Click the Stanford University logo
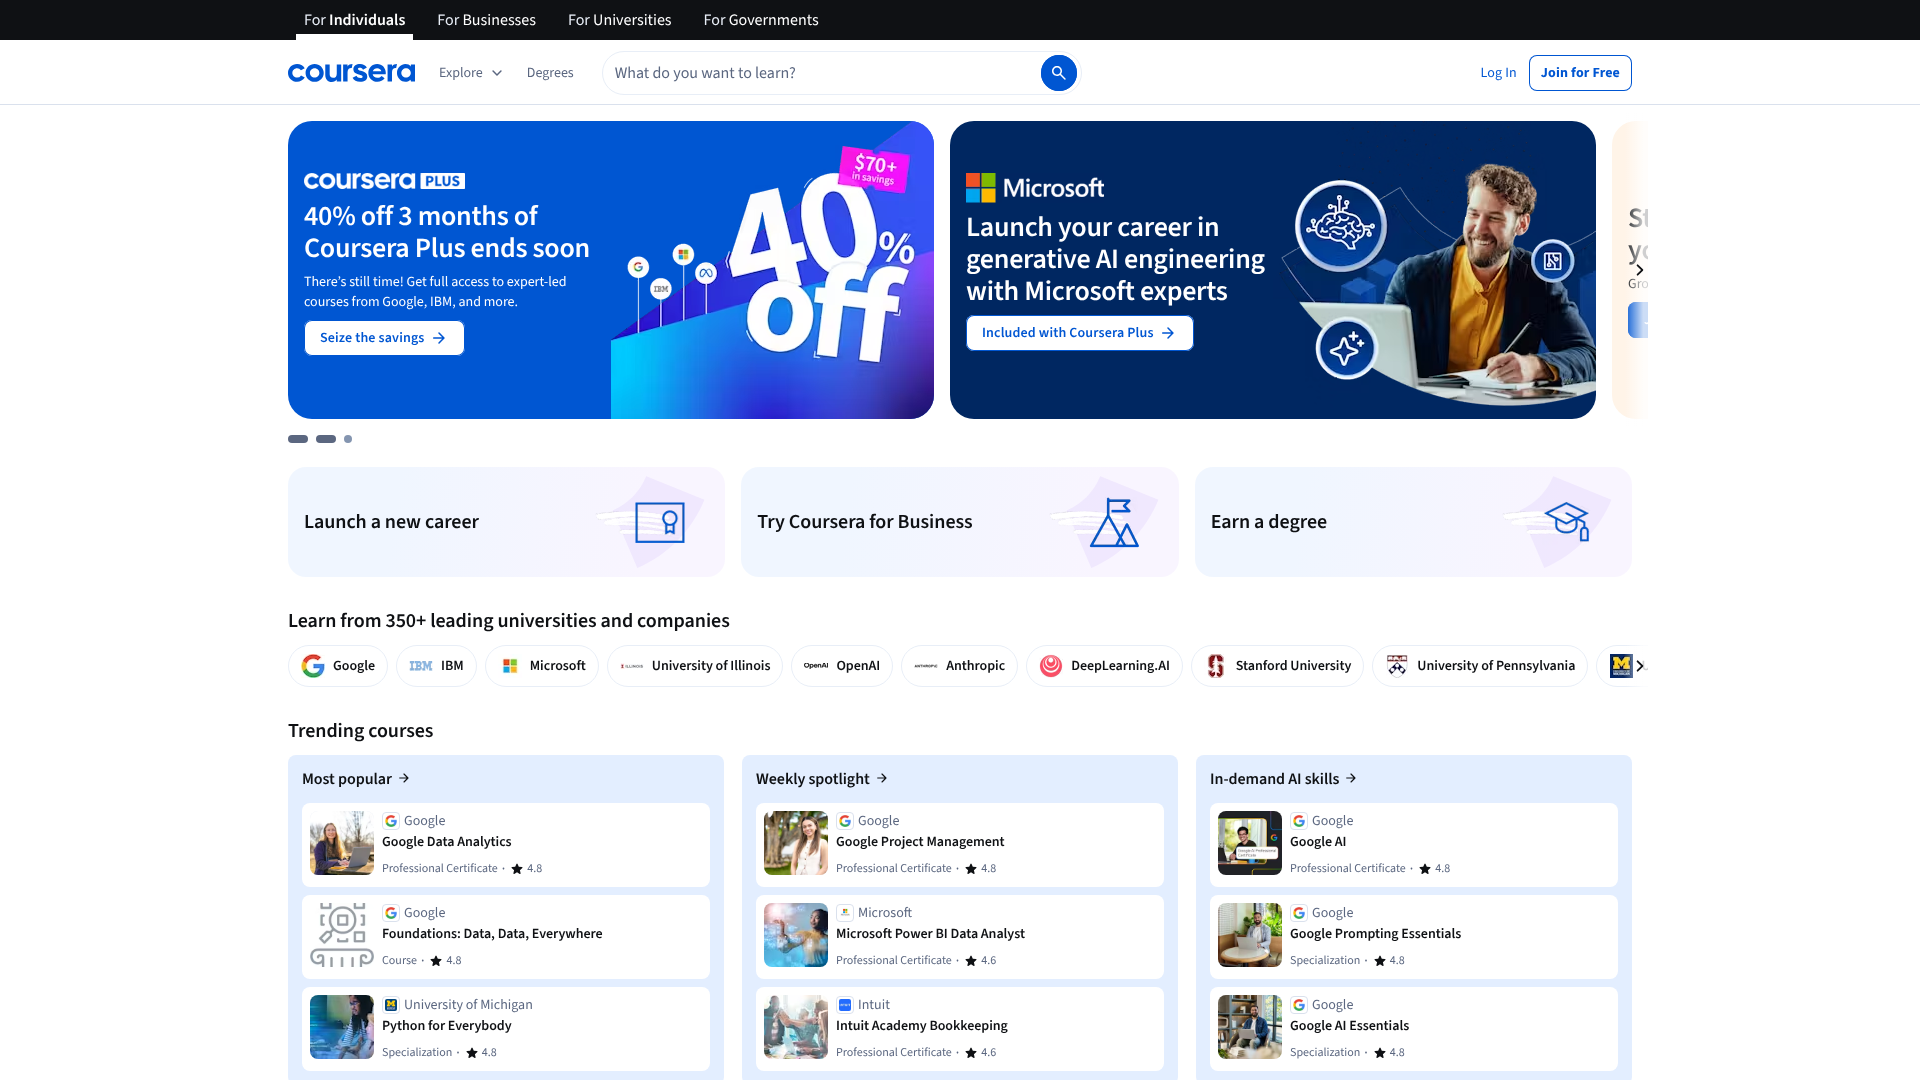Screen dimensions: 1920x1080 pyautogui.click(x=1277, y=665)
